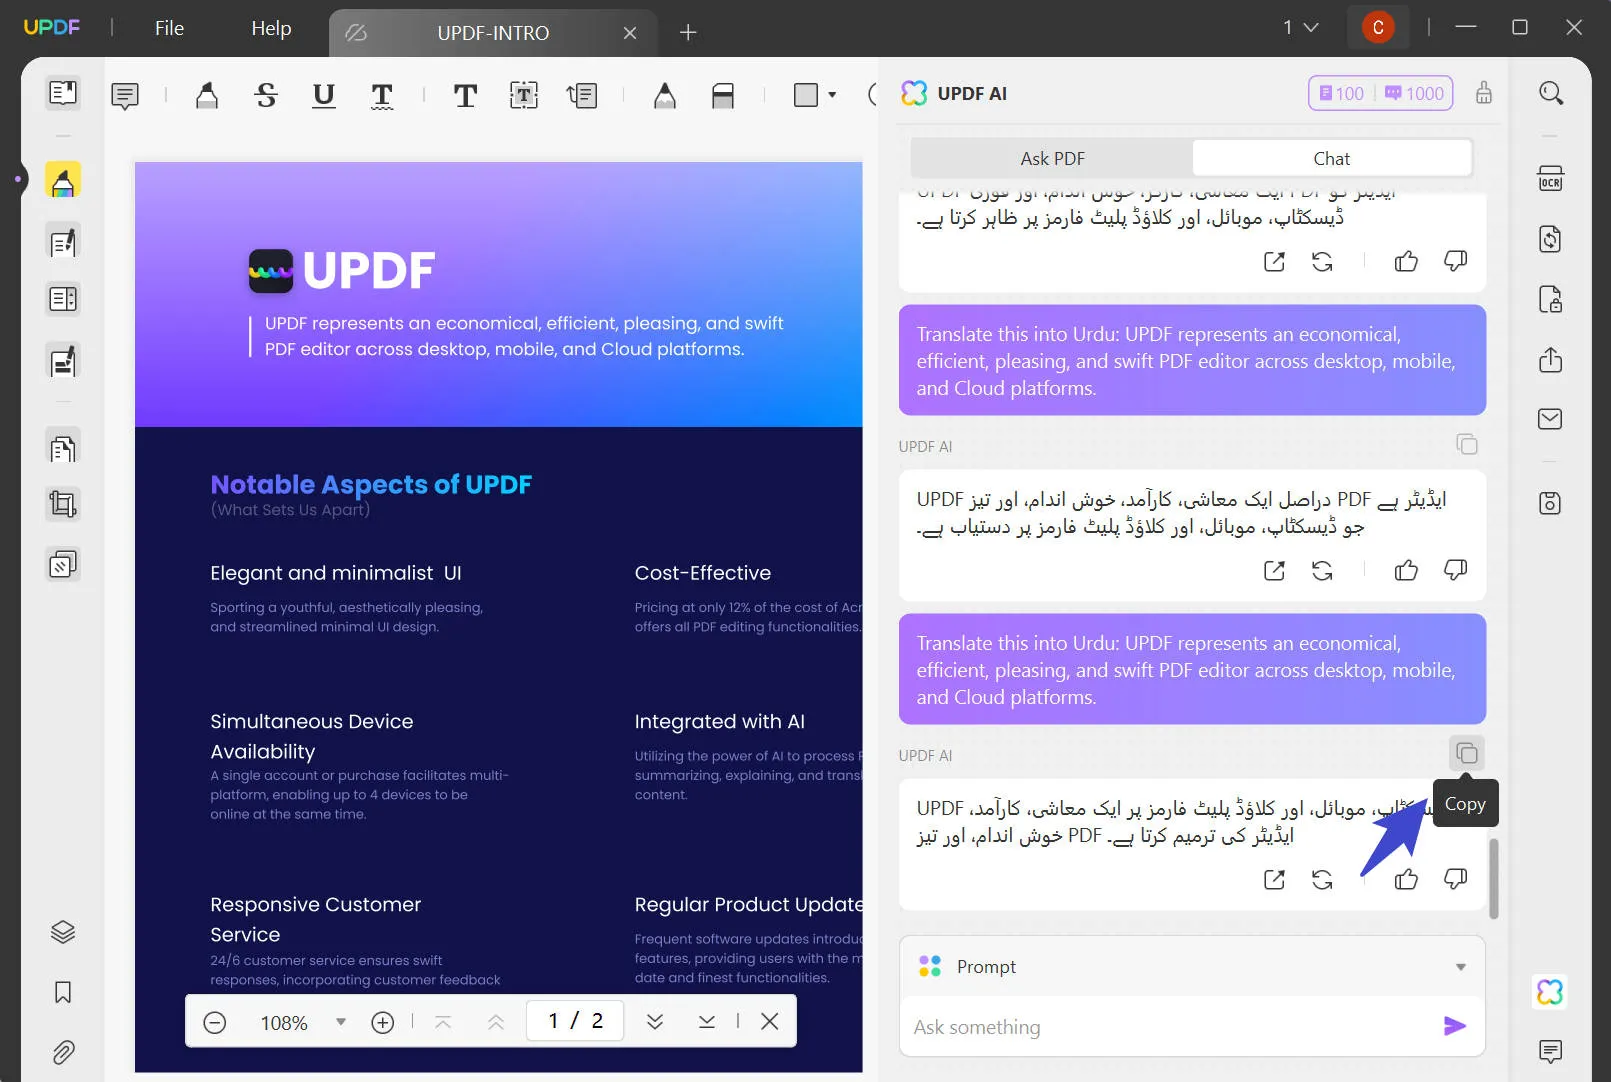Select the Sticky Note comment tool
Screen dimensions: 1611x1082
(125, 96)
